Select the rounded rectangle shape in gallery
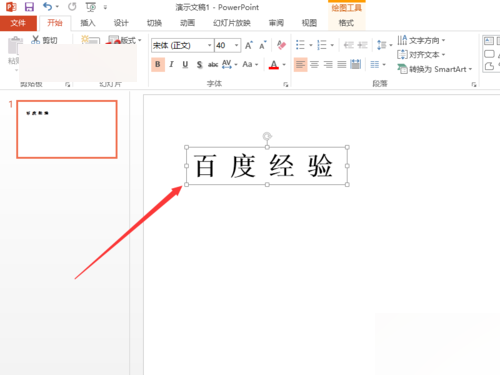 489,54
